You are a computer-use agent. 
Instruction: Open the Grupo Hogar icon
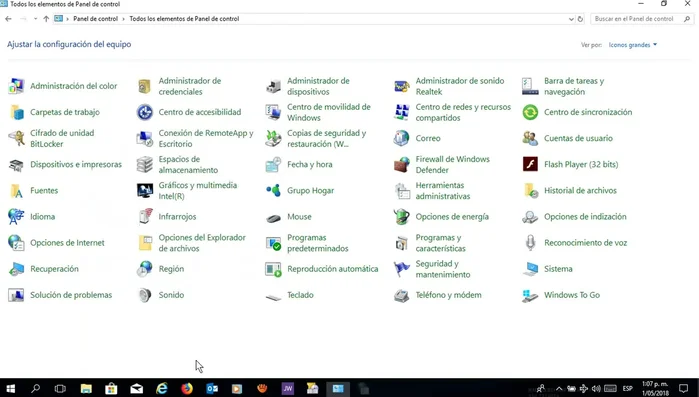(x=273, y=191)
